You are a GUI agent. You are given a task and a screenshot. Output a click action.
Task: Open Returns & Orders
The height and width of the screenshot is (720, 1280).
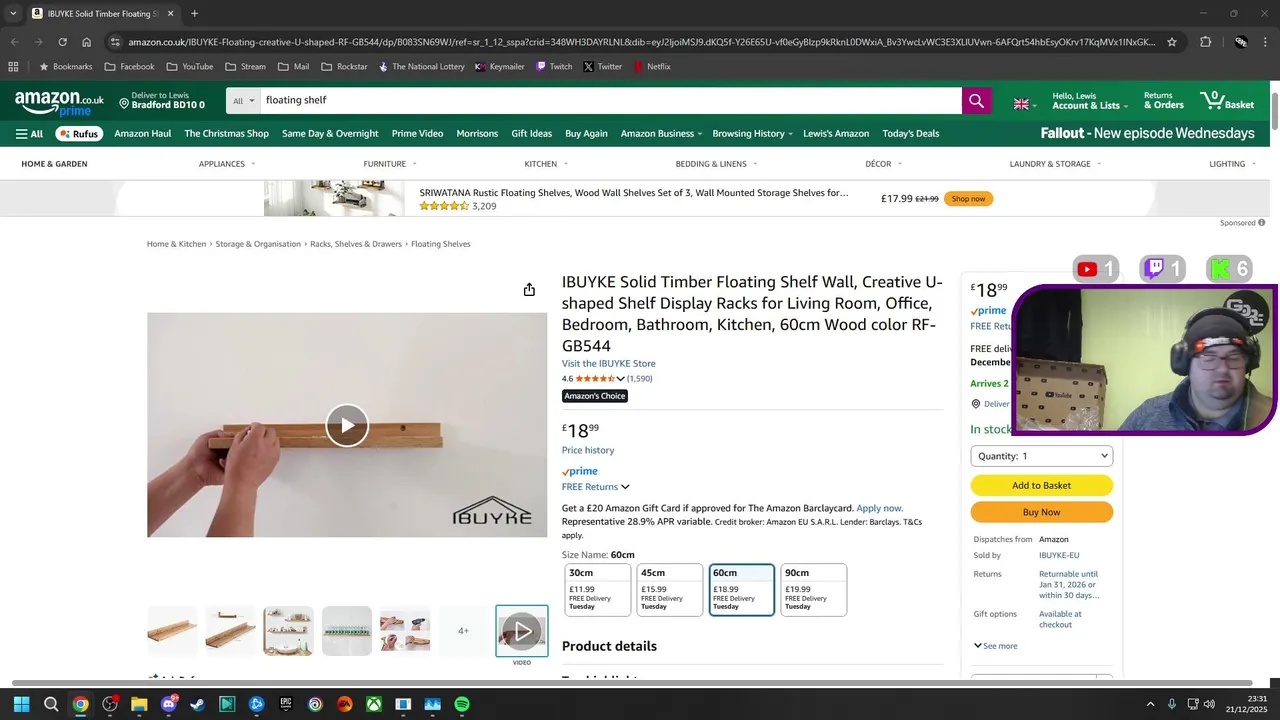(x=1163, y=101)
